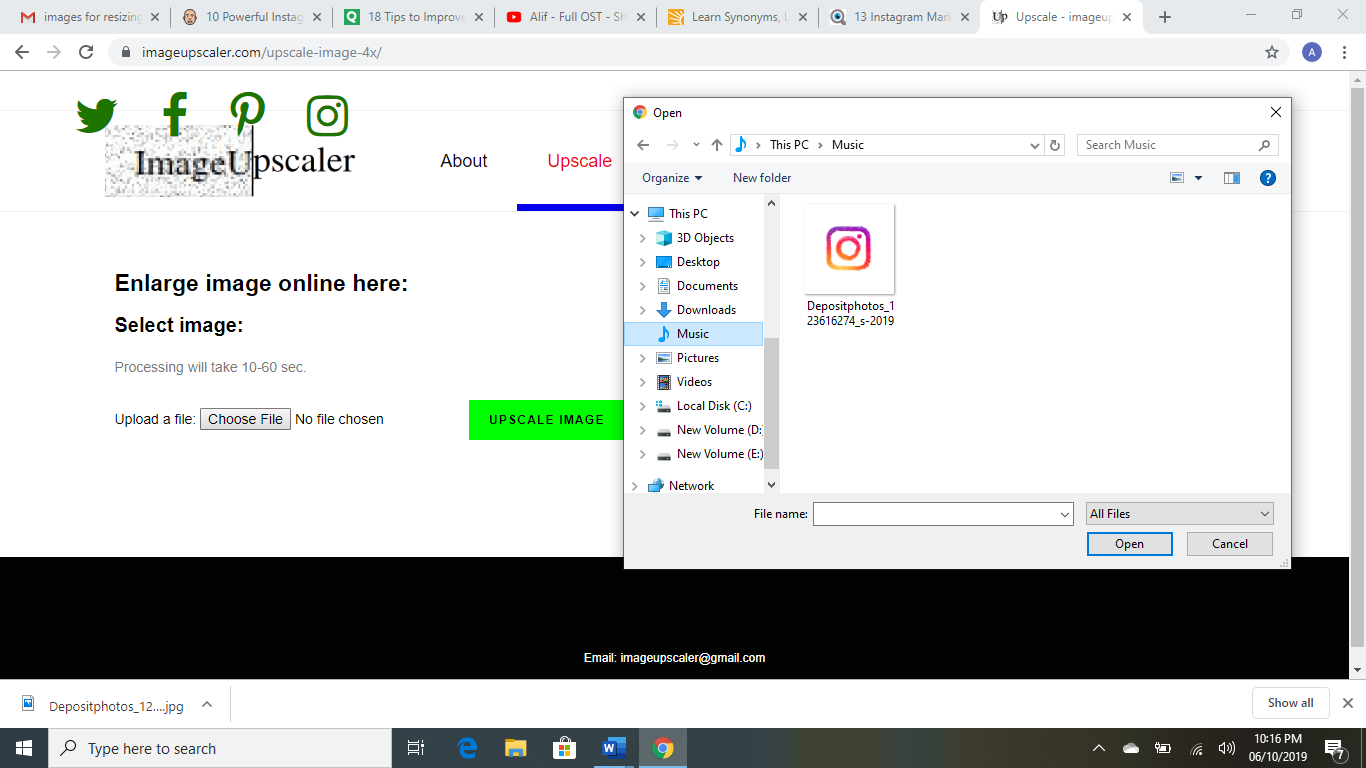Expand the Network tree node
The image size is (1366, 768).
634,486
